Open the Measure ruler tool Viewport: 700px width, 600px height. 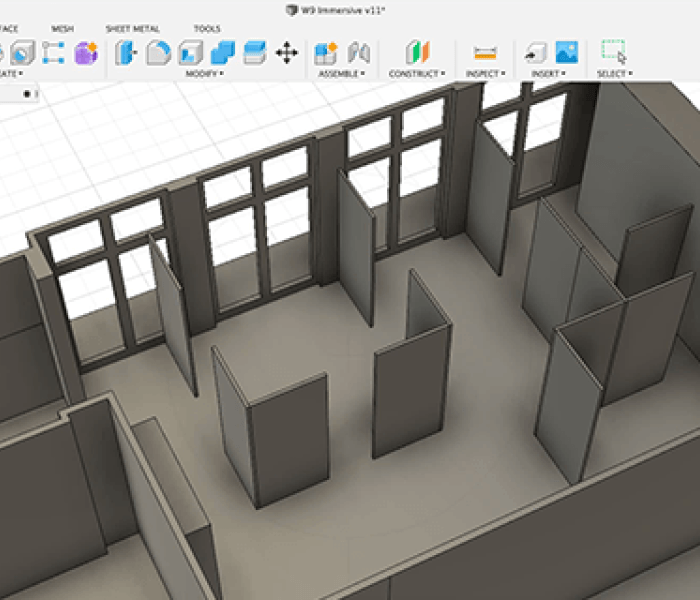[485, 52]
